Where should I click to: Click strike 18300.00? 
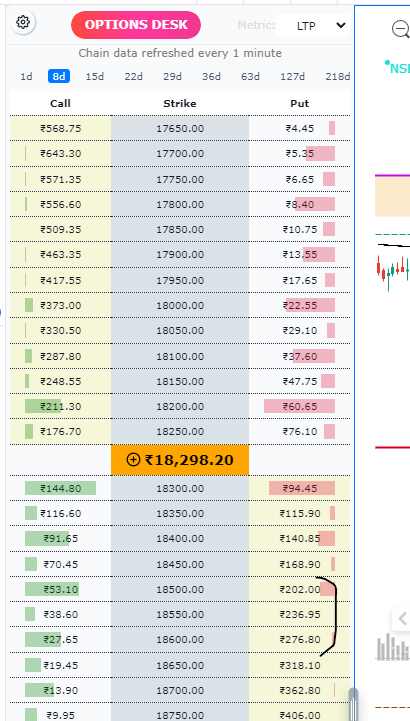[180, 488]
